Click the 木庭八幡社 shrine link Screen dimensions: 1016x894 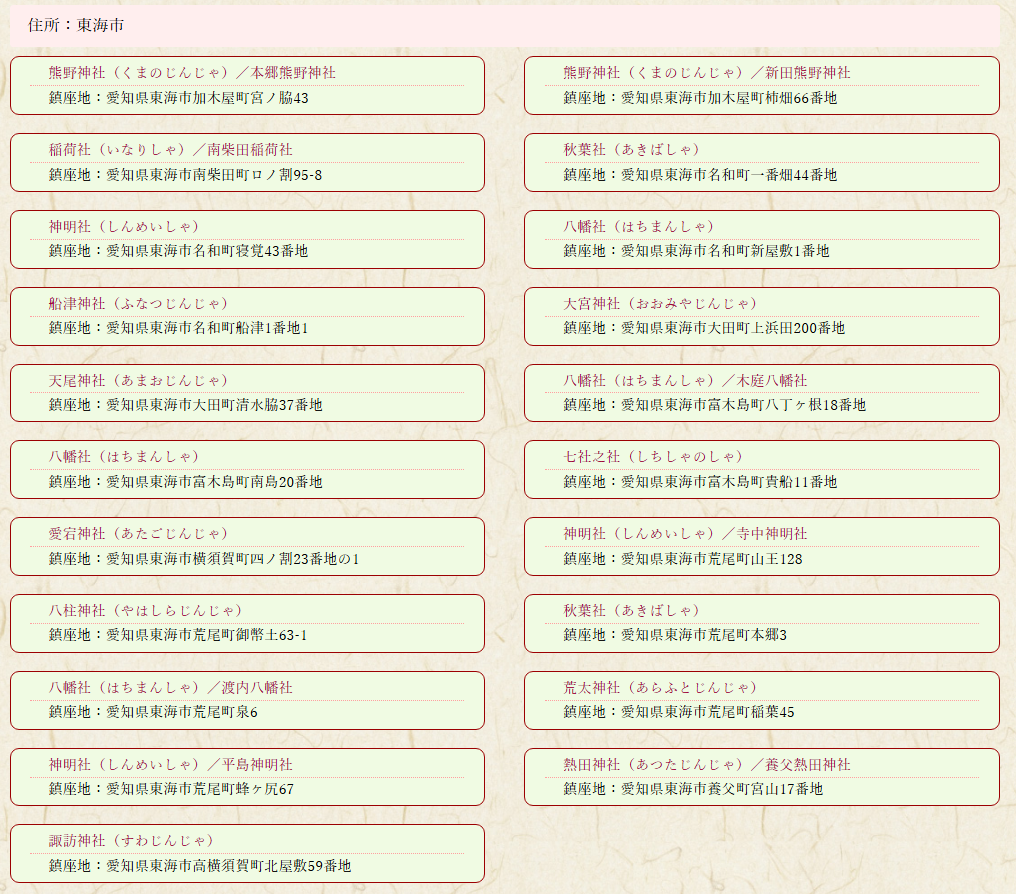coord(684,381)
